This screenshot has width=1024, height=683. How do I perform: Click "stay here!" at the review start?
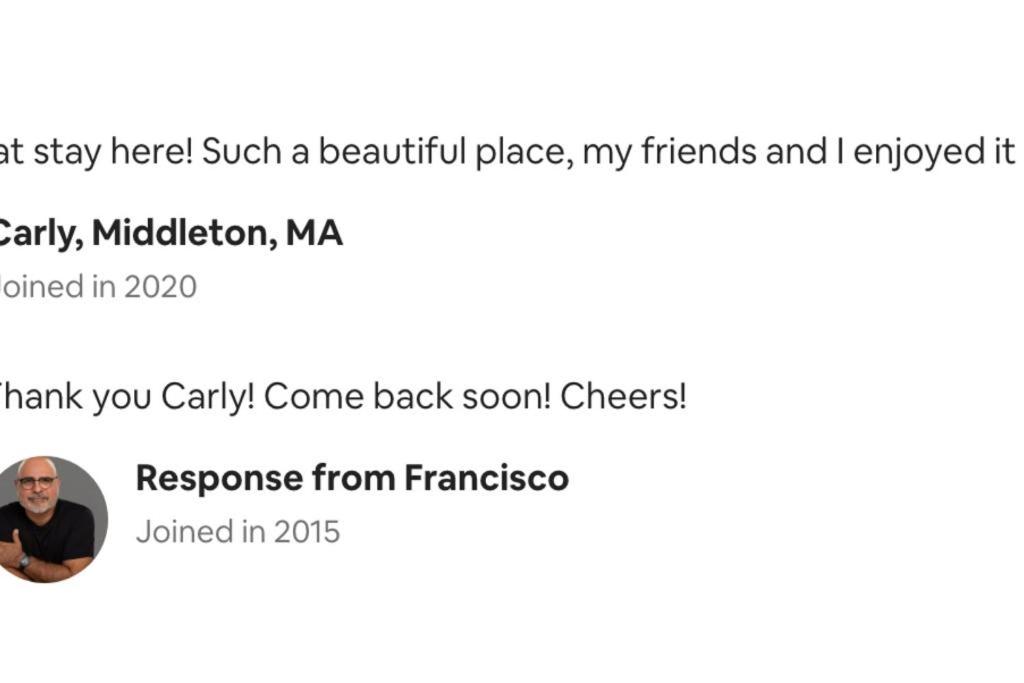tap(114, 152)
